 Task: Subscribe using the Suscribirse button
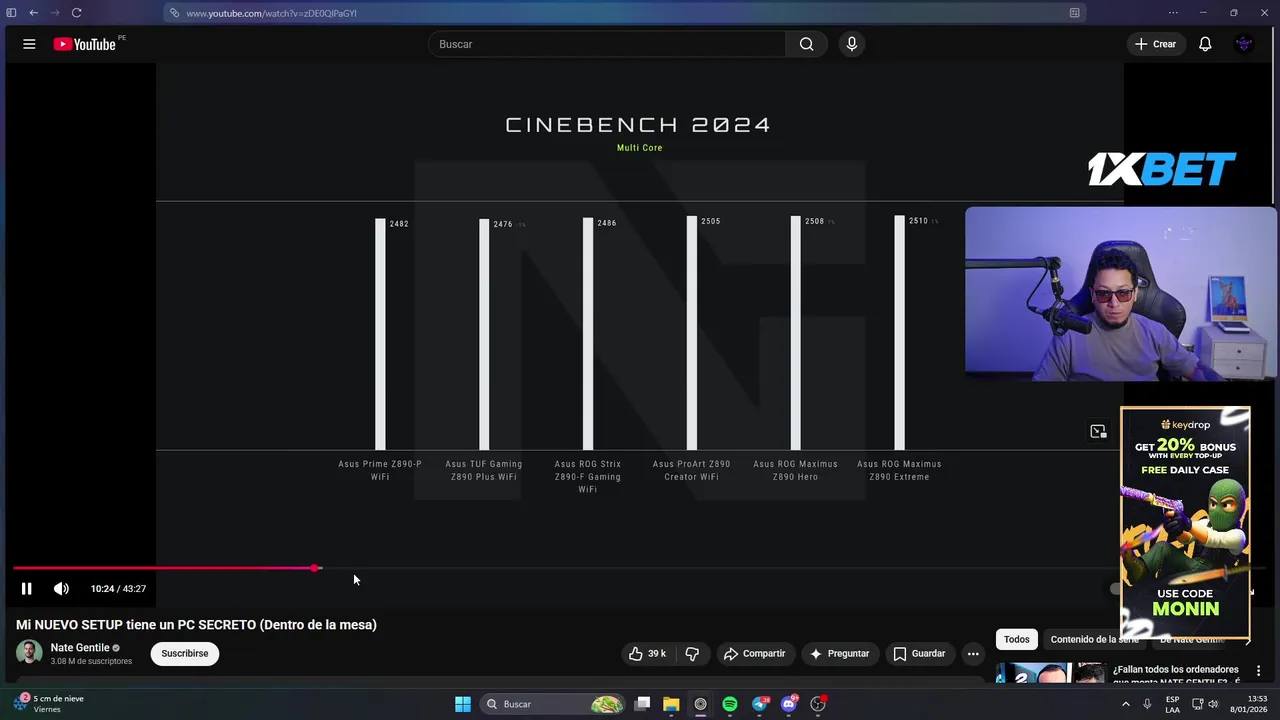tap(185, 654)
